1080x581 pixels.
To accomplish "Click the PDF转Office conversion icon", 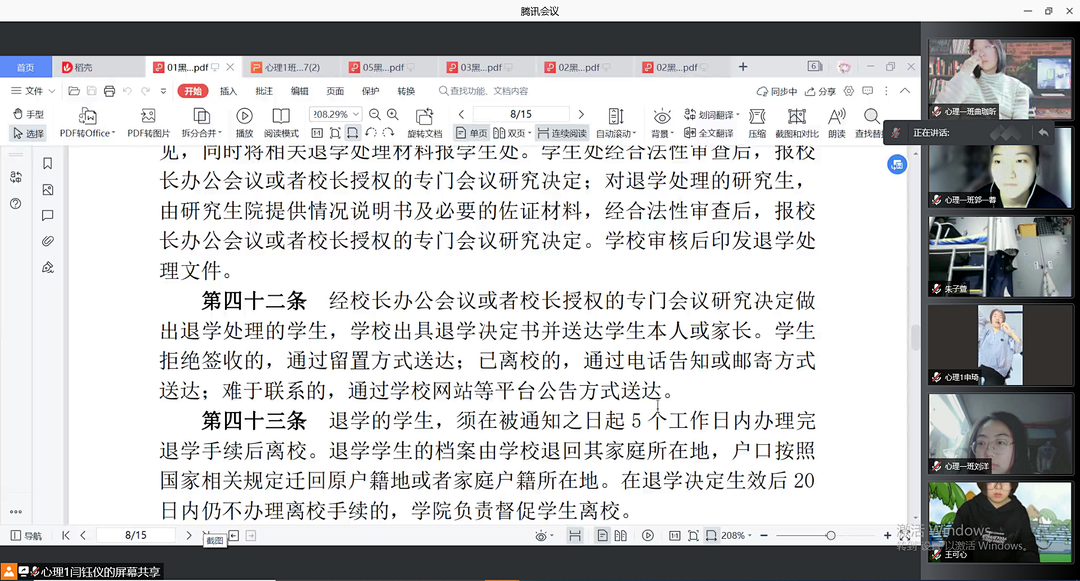I will point(87,117).
